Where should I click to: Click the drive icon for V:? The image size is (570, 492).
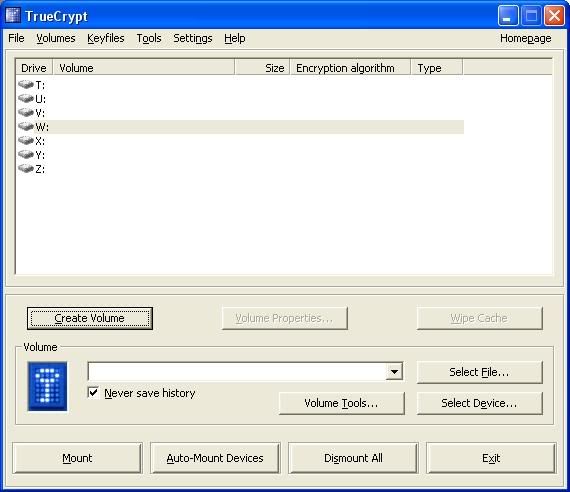pyautogui.click(x=26, y=112)
